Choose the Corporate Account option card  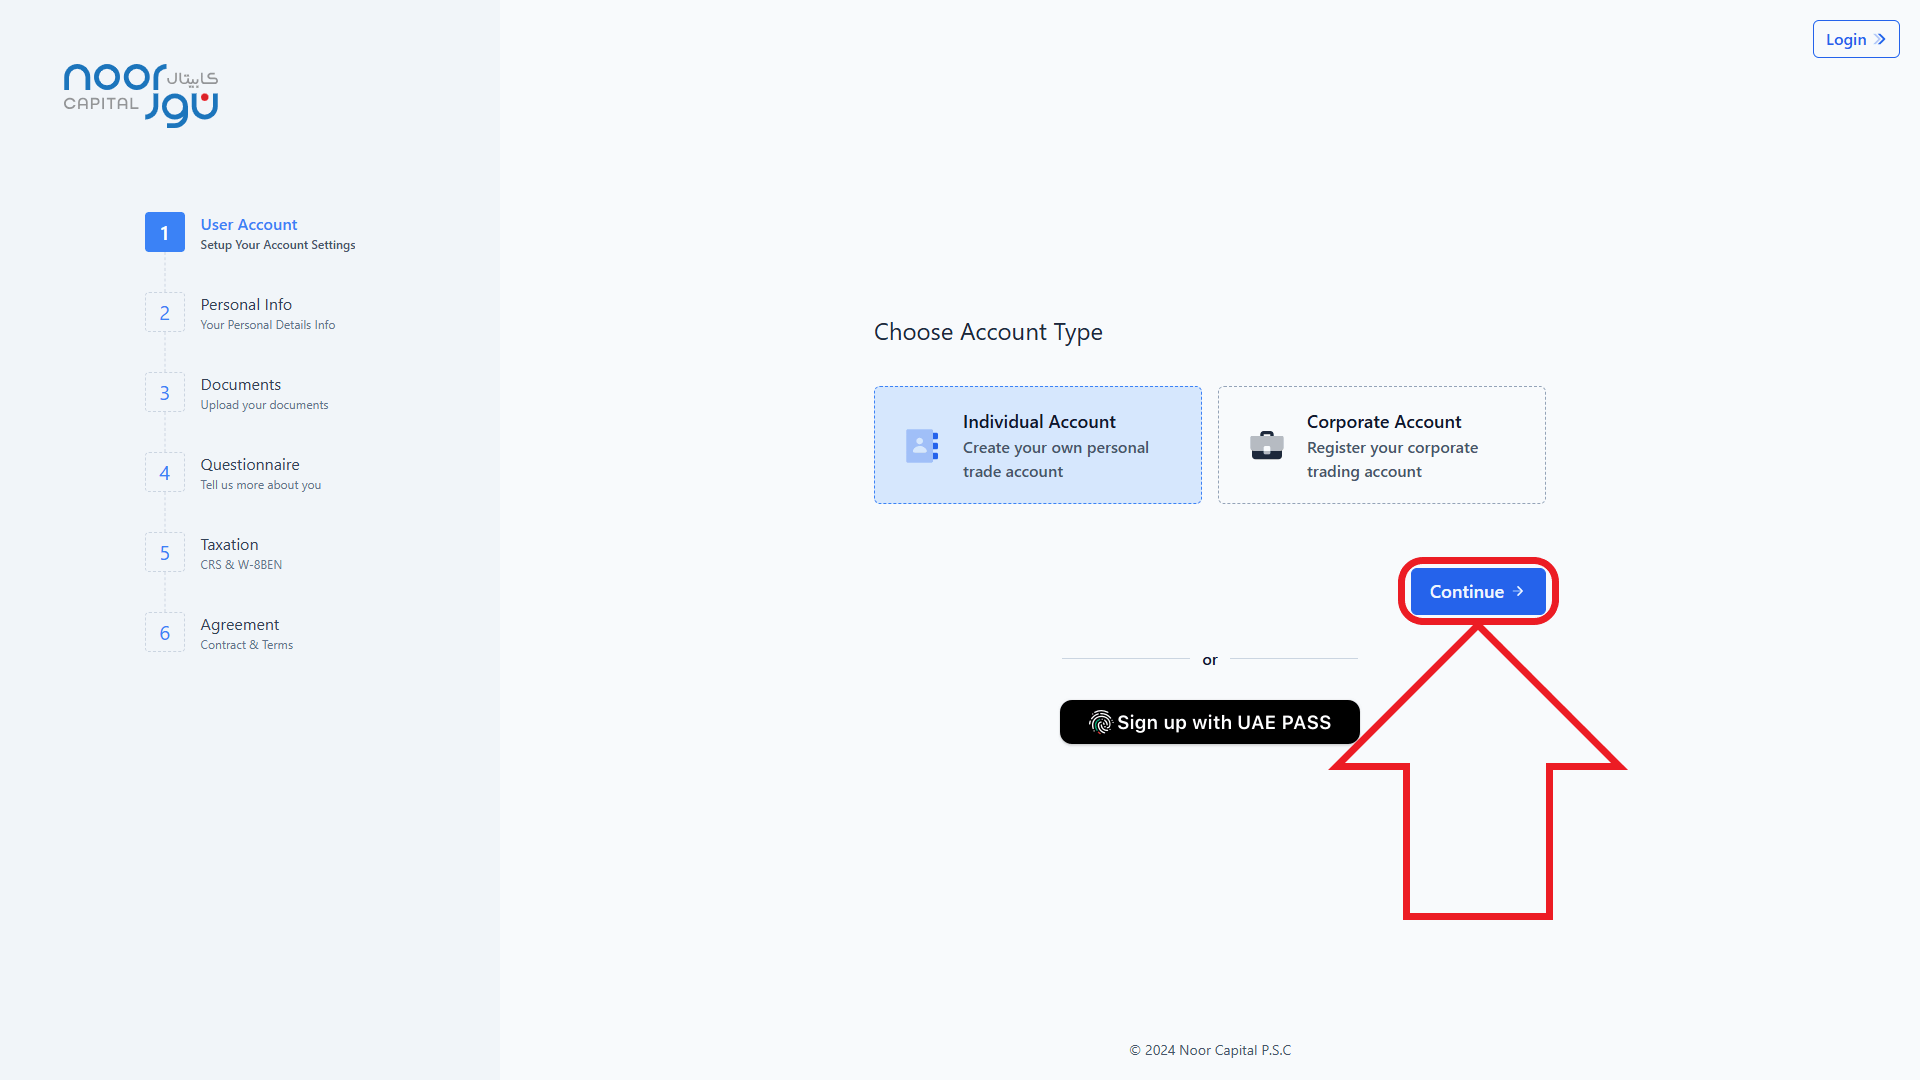coord(1382,445)
